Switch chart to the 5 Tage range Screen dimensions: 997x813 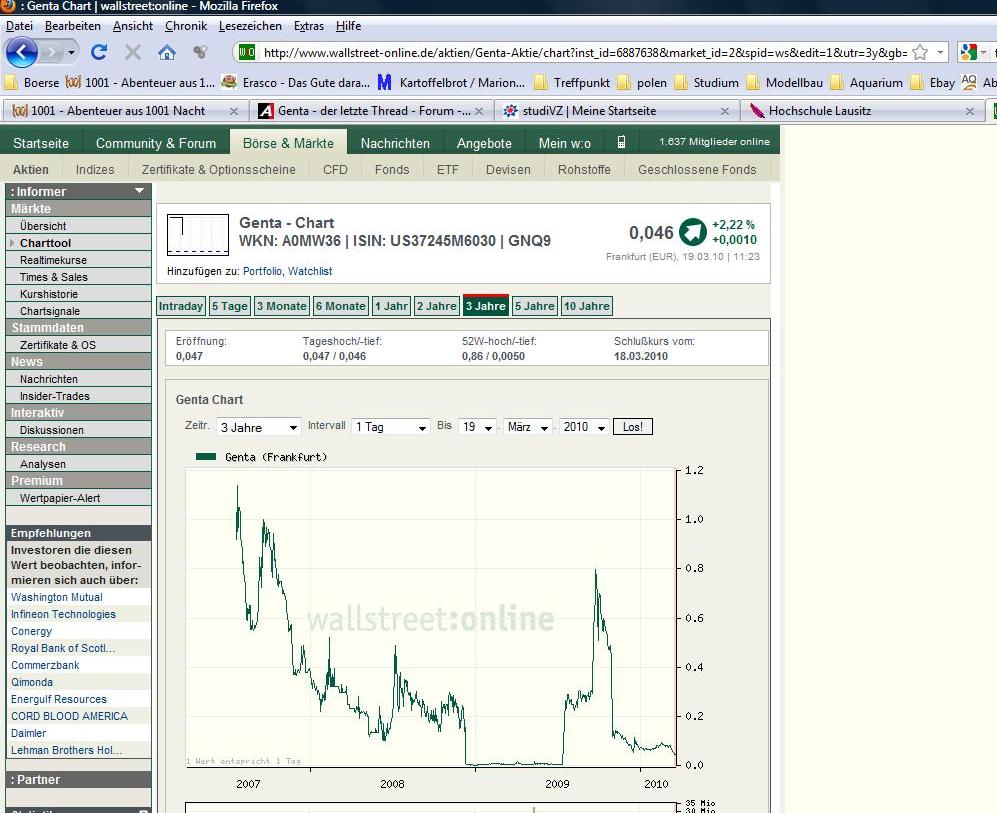[x=230, y=306]
